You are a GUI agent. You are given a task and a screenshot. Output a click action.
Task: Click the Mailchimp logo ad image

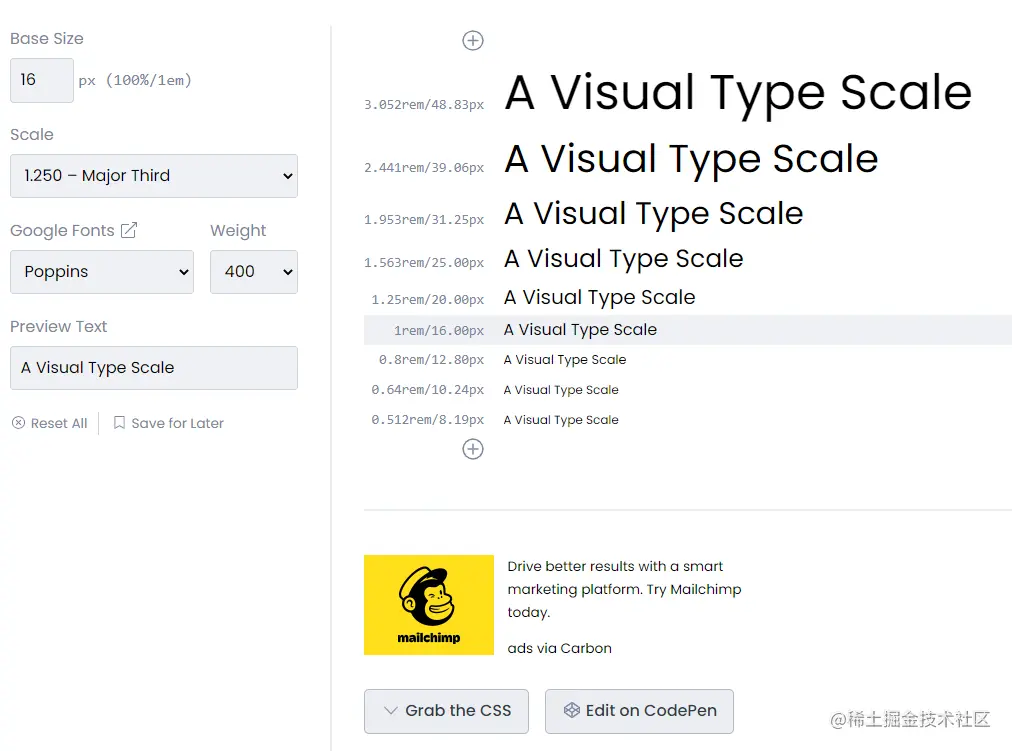click(x=429, y=605)
